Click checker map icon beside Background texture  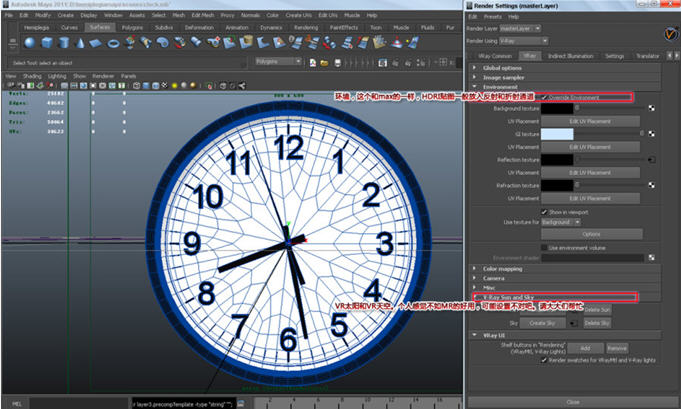(652, 106)
